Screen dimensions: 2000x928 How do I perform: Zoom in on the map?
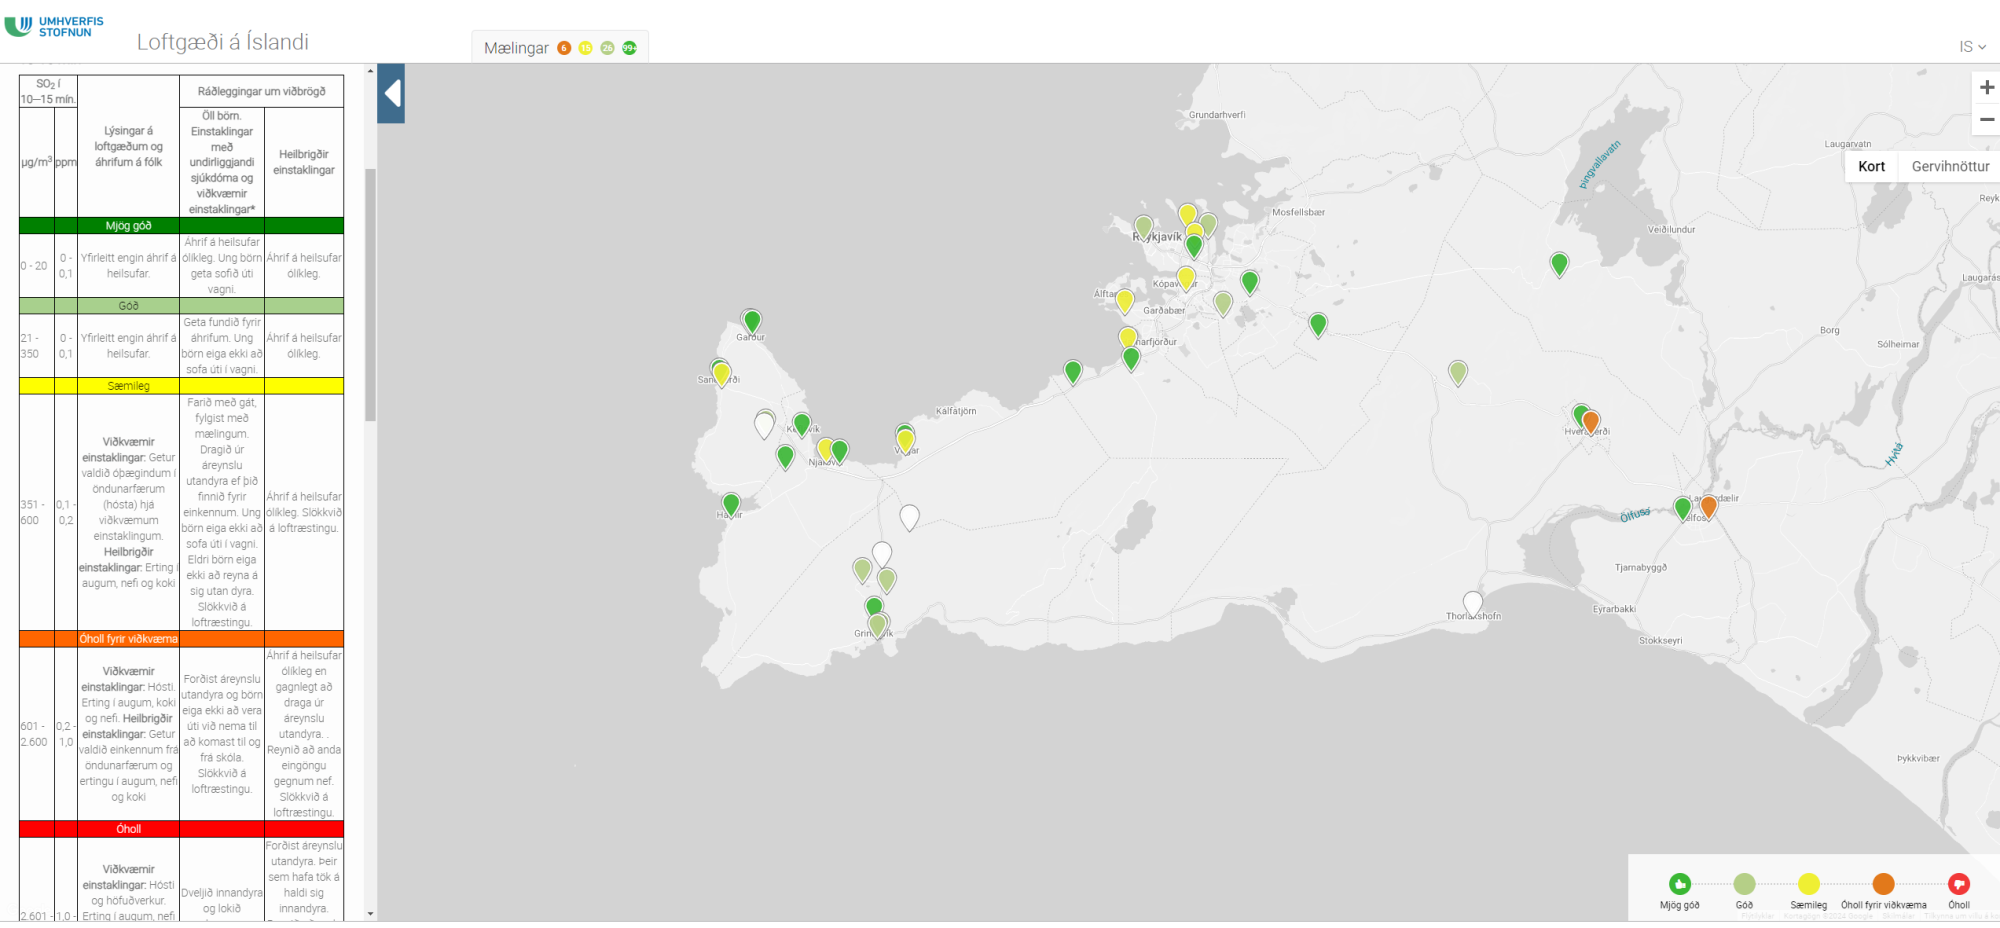pos(1986,88)
